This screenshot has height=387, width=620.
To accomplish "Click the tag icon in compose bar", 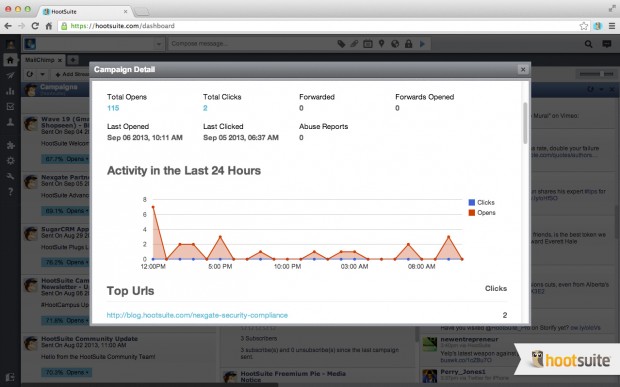I will click(341, 44).
